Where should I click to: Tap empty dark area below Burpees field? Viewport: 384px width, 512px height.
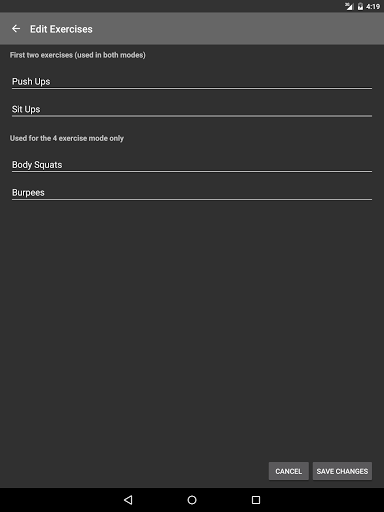pos(192,317)
